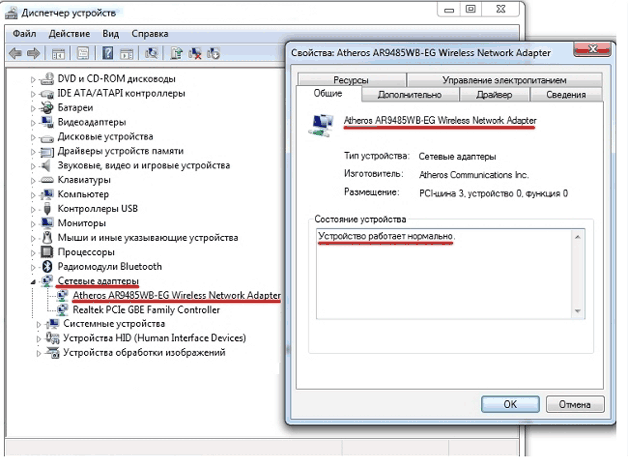
Task: Open the Действие menu
Action: (x=69, y=34)
